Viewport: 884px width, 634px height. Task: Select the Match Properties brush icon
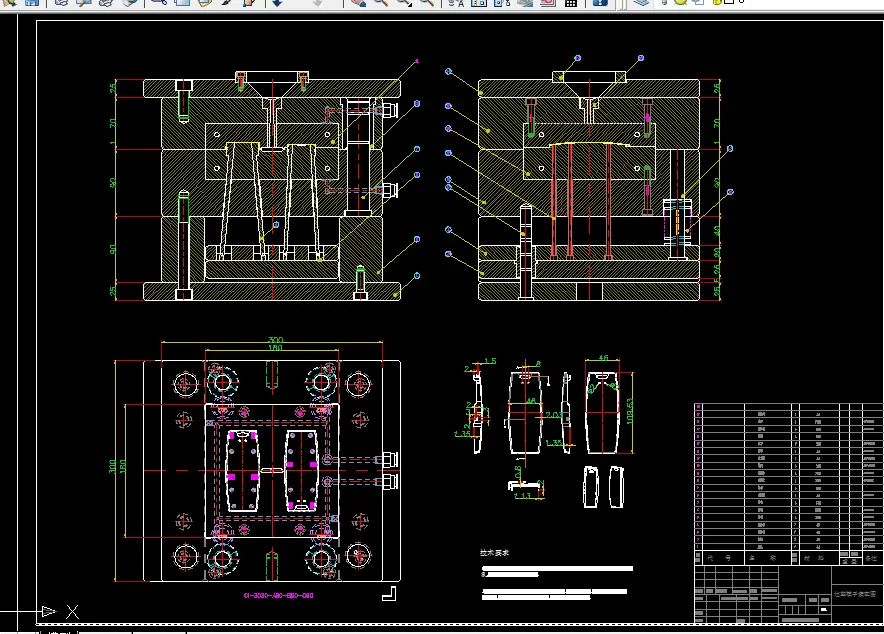tap(227, 2)
